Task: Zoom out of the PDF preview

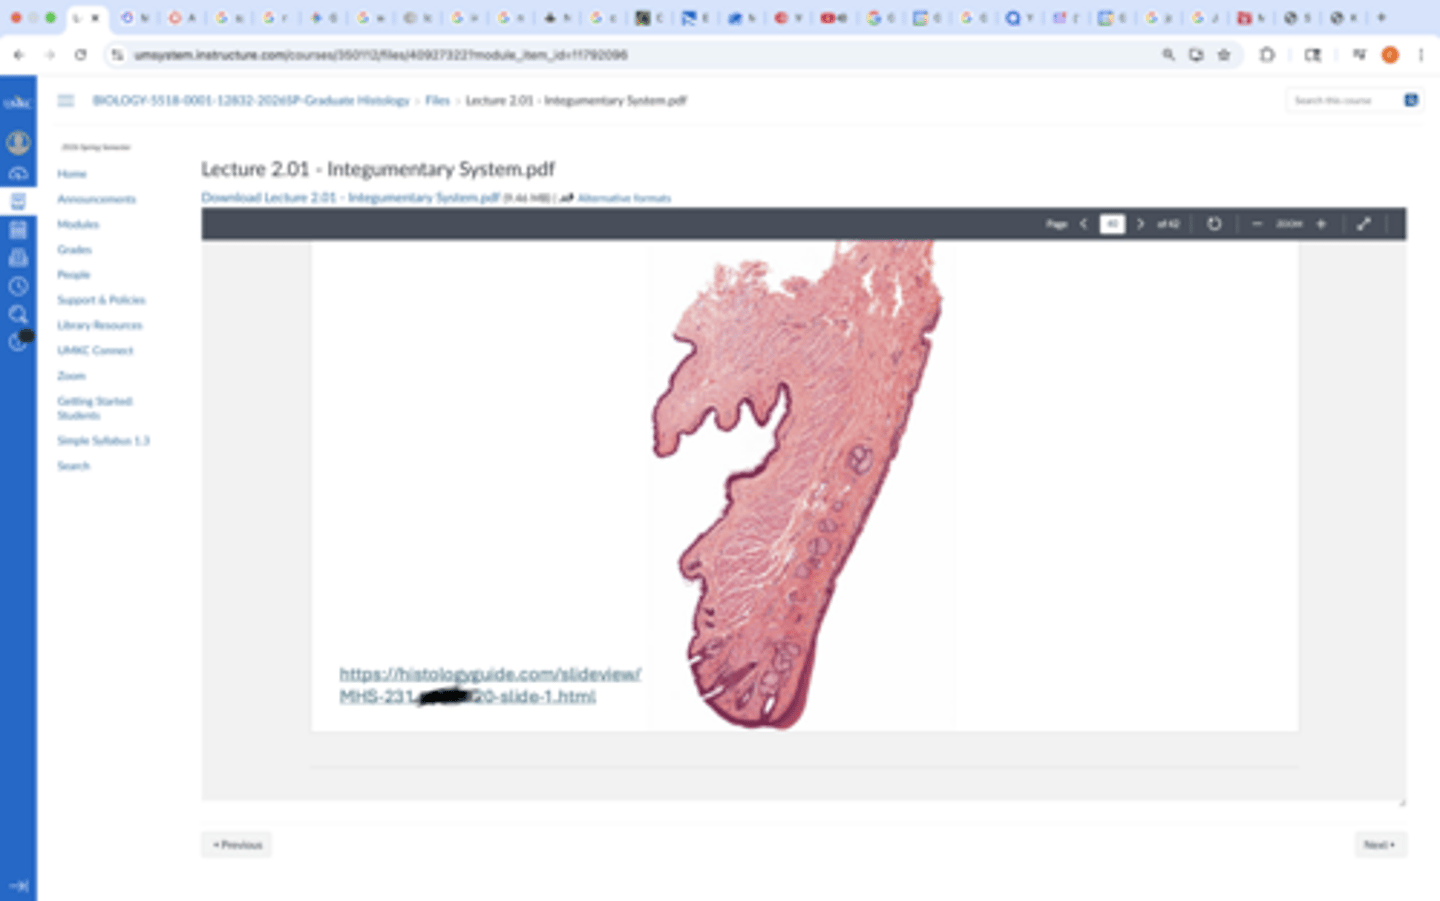Action: [x=1257, y=224]
